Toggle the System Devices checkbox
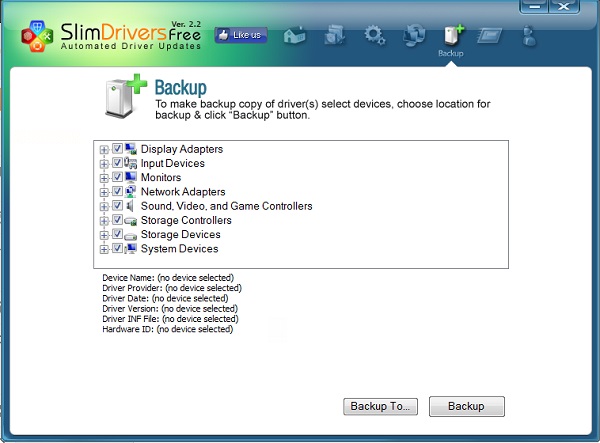 tap(117, 248)
